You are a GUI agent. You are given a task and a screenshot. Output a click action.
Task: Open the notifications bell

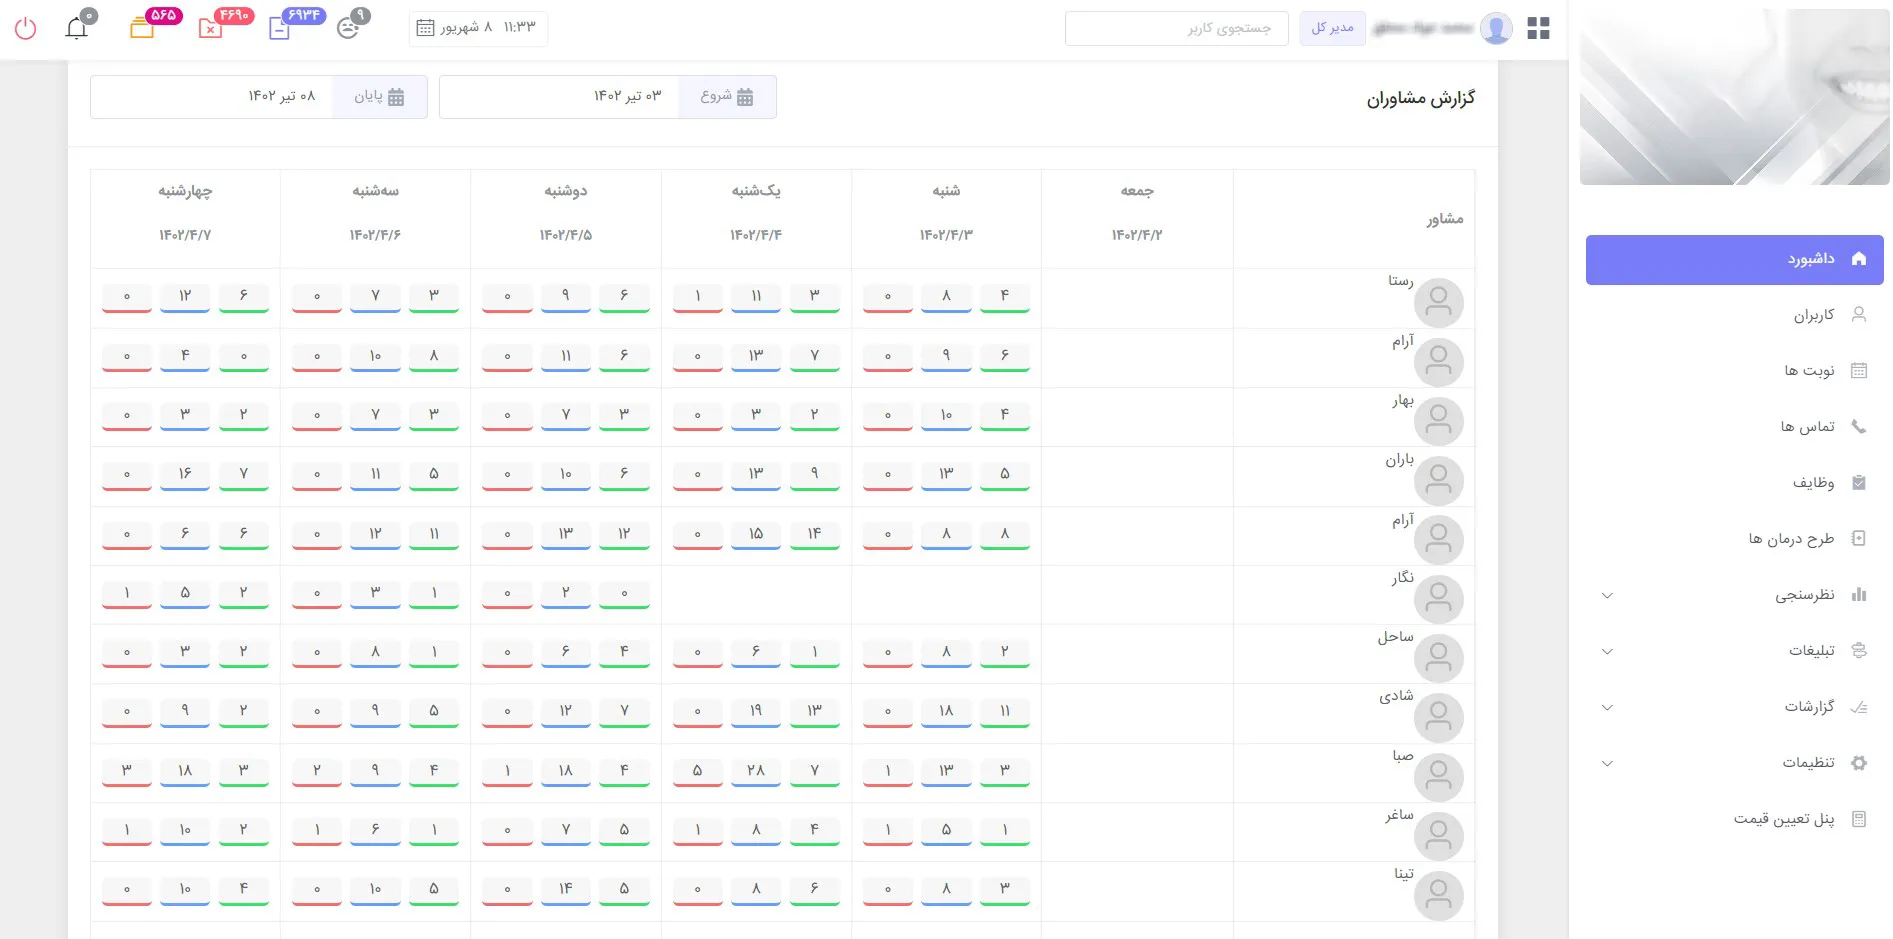click(x=77, y=28)
